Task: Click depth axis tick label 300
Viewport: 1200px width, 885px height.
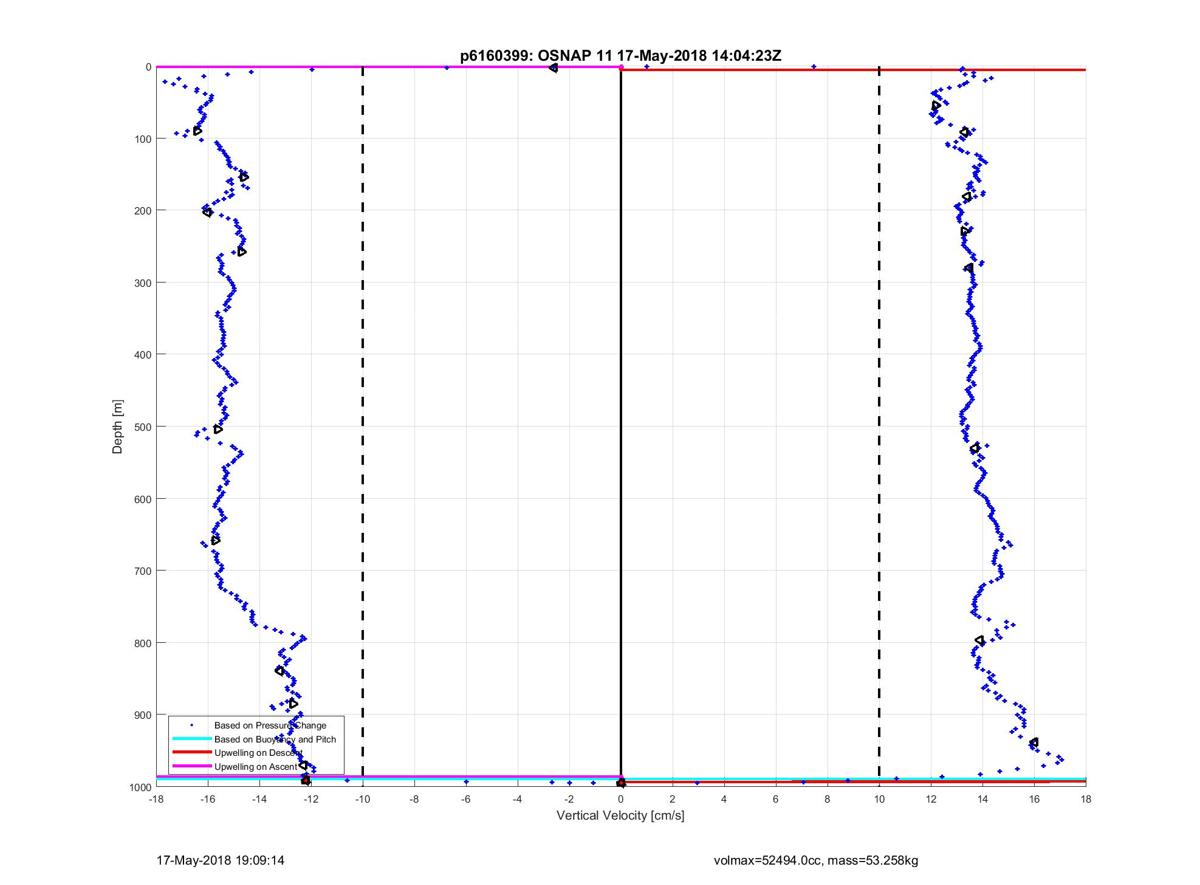Action: tap(142, 283)
